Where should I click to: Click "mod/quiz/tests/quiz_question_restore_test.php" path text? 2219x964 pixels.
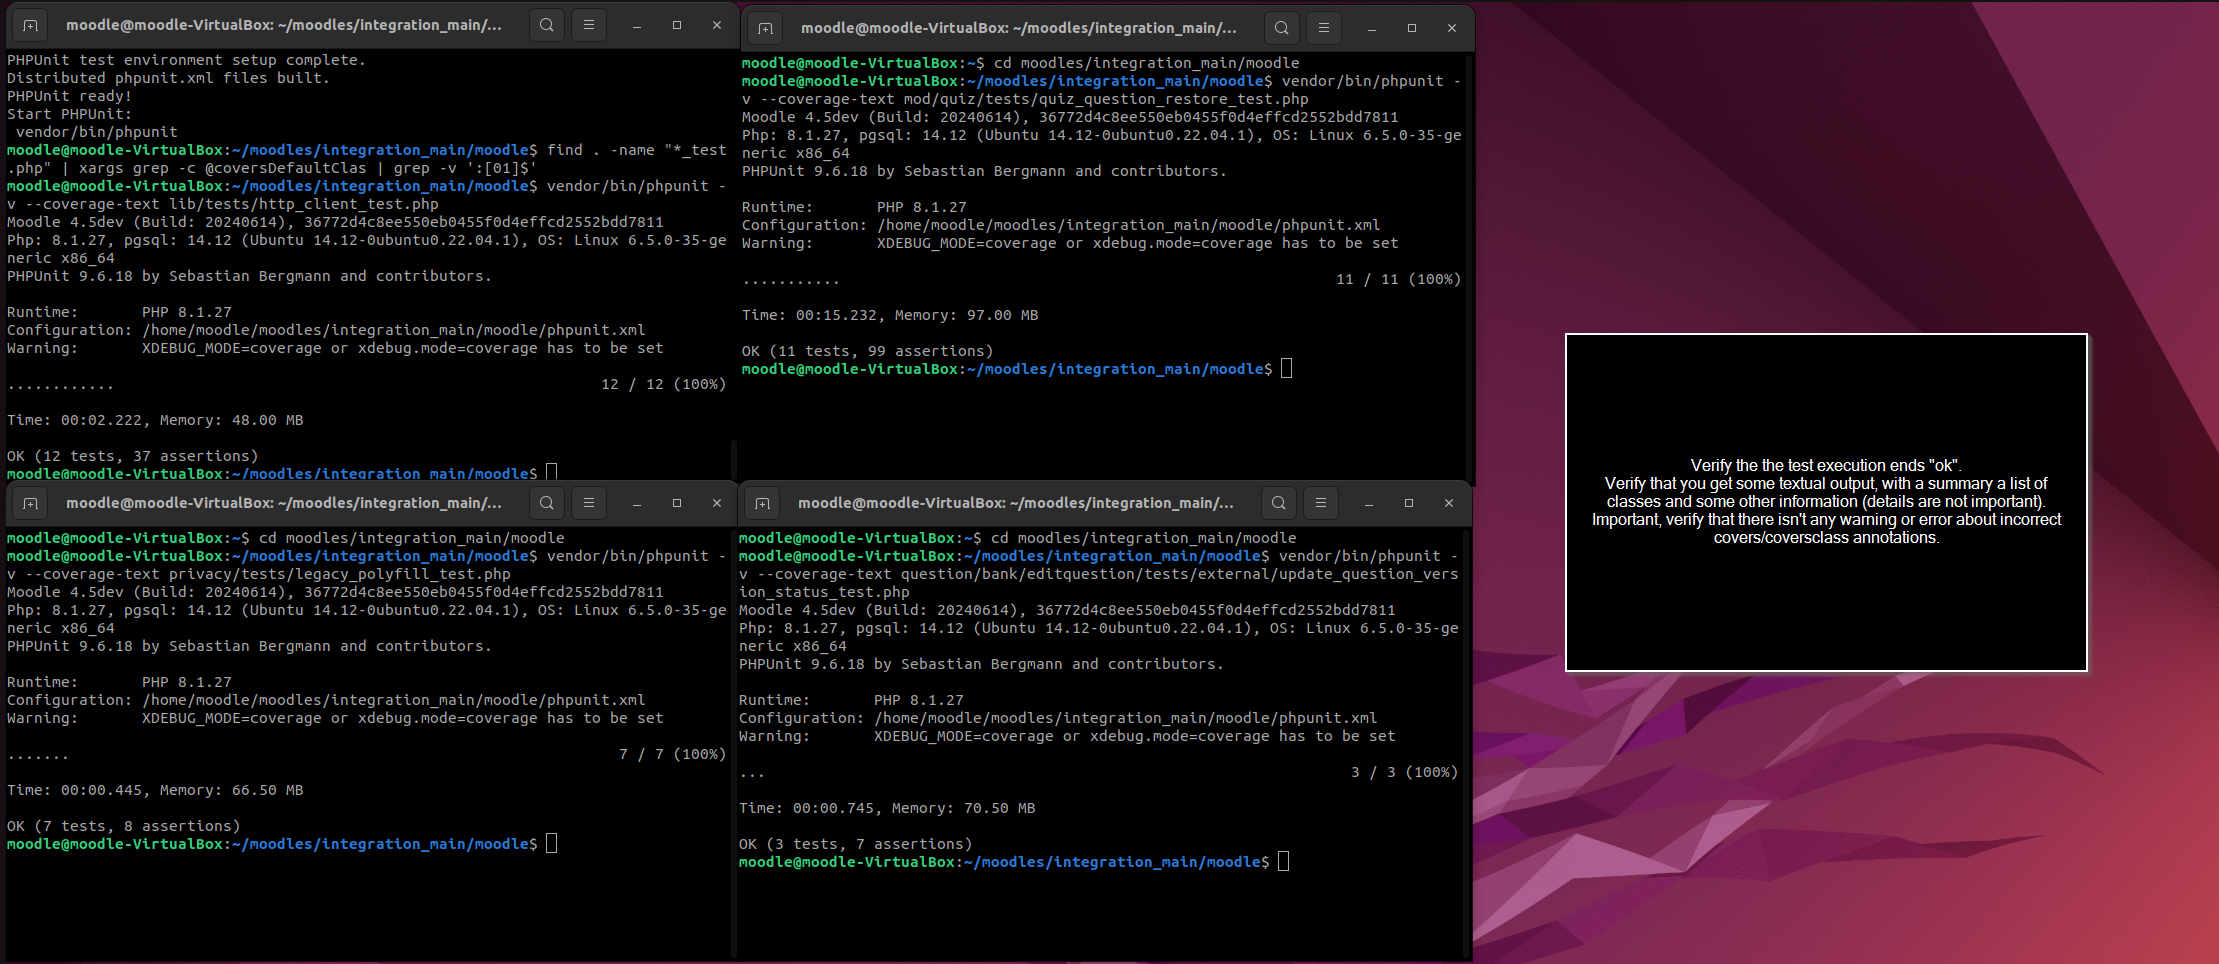point(1106,100)
